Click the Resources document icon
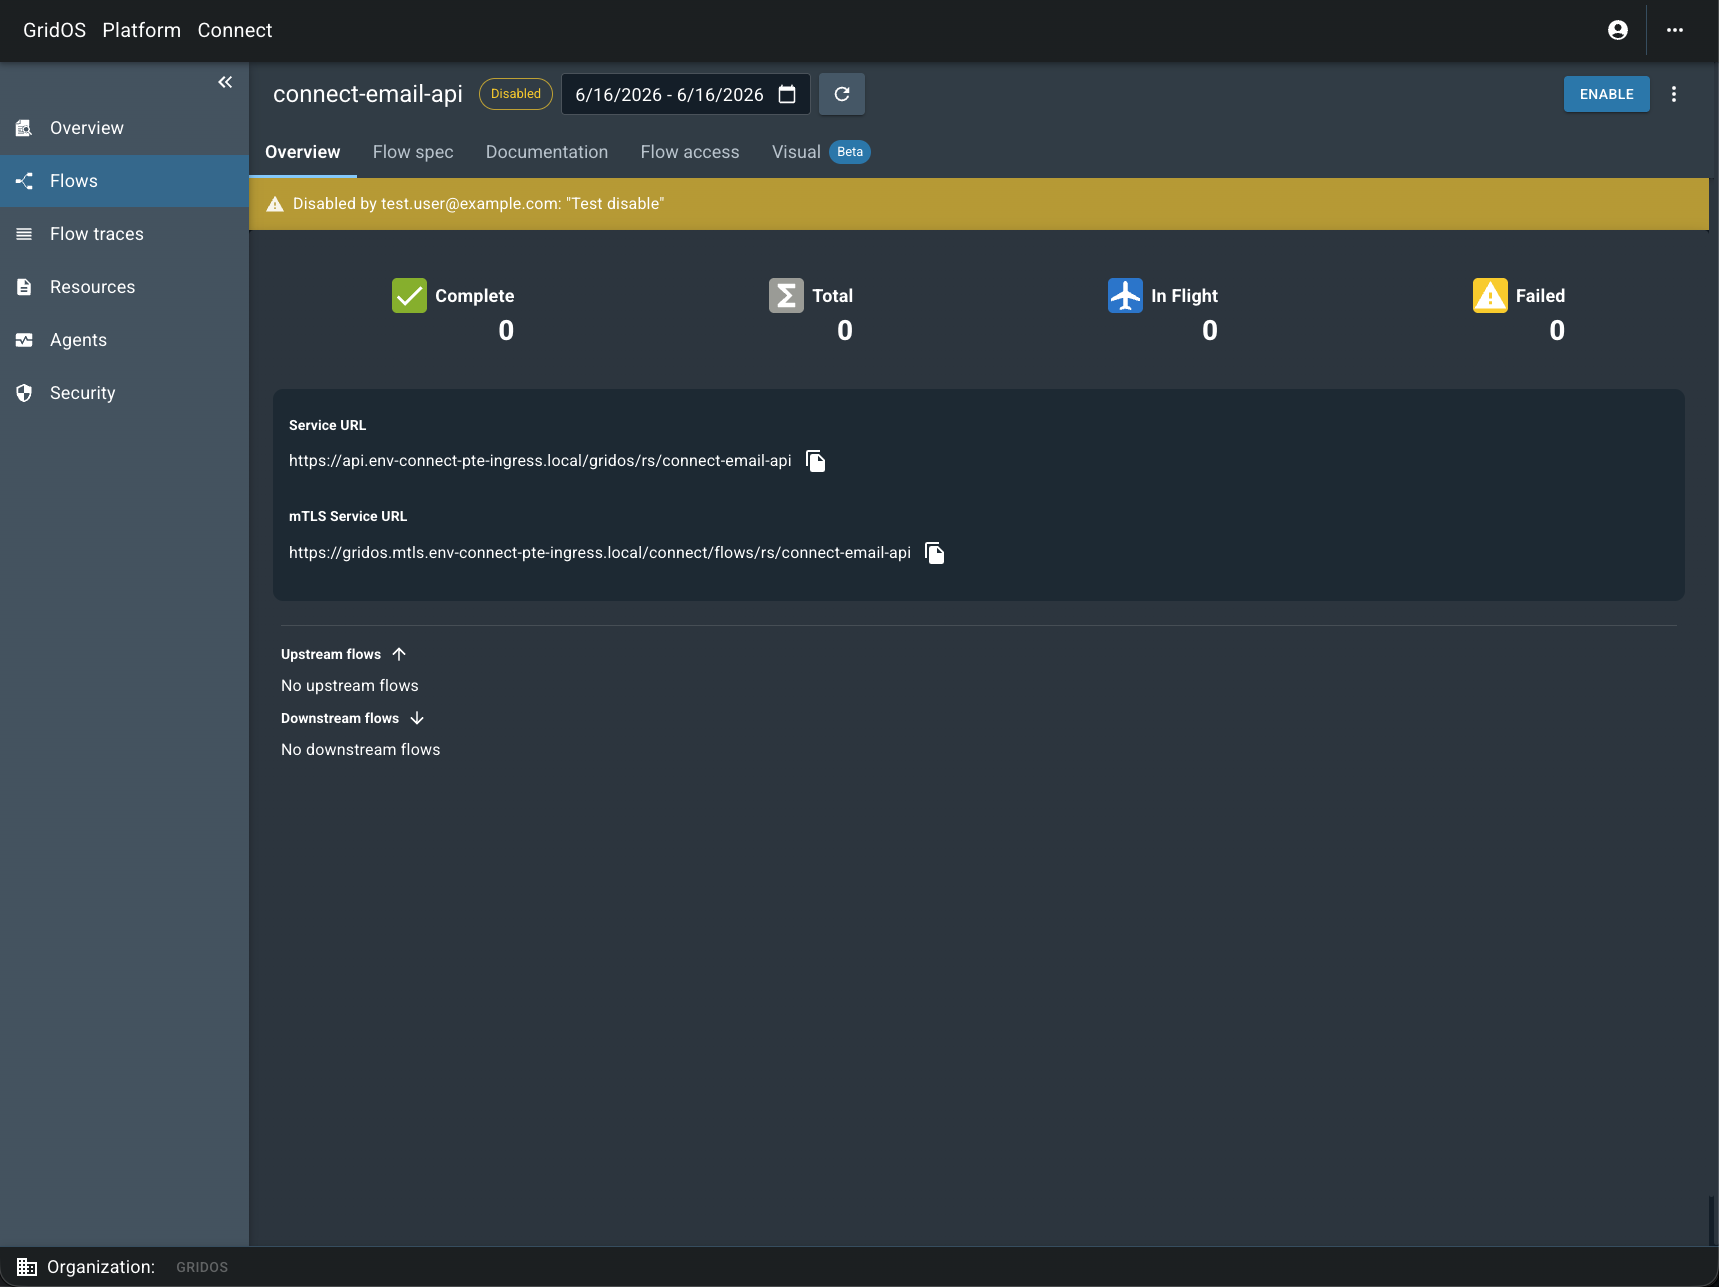 (x=24, y=287)
